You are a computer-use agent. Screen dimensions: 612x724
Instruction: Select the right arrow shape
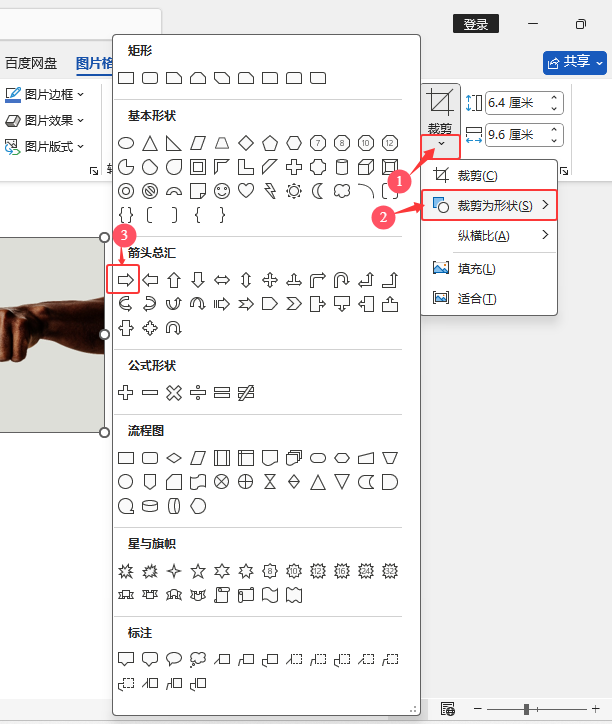coord(126,280)
